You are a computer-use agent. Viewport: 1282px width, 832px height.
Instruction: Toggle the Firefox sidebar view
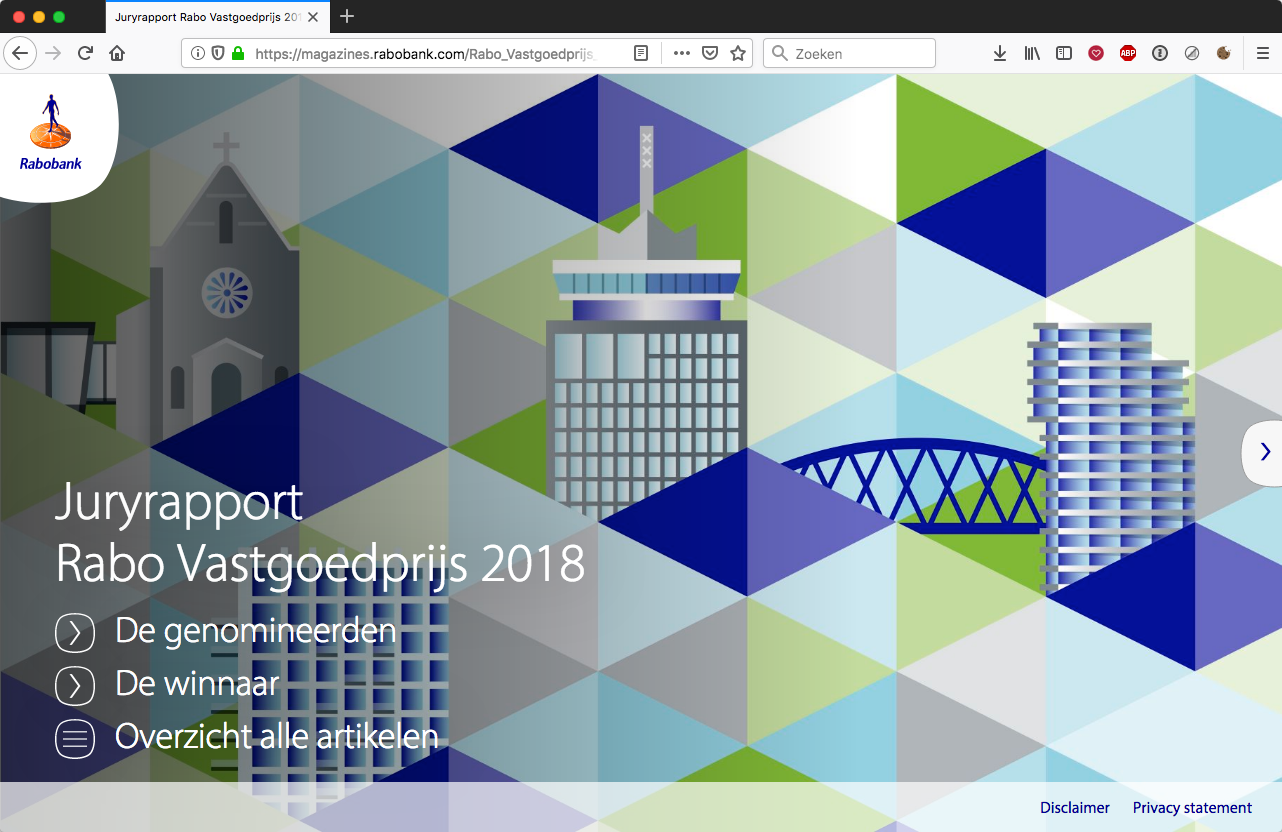click(x=1064, y=54)
